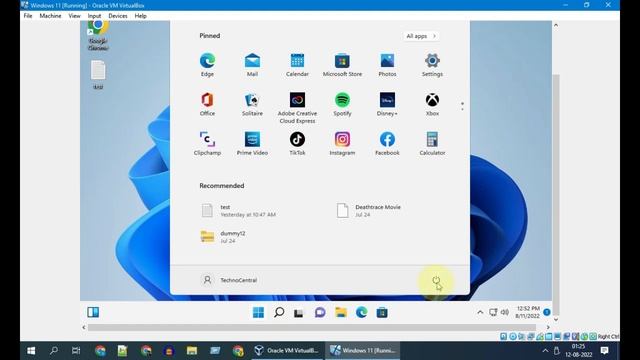Open the Prime Video app

pyautogui.click(x=252, y=143)
